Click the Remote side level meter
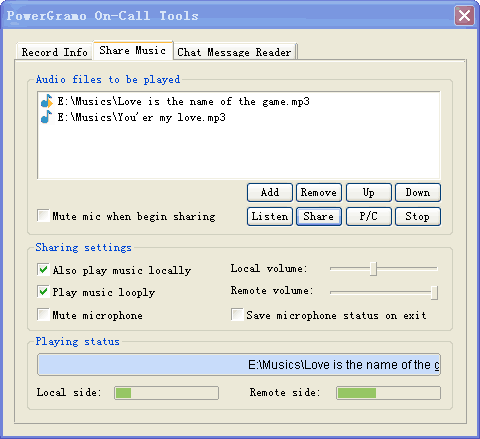Image resolution: width=480 pixels, height=439 pixels. [388, 393]
